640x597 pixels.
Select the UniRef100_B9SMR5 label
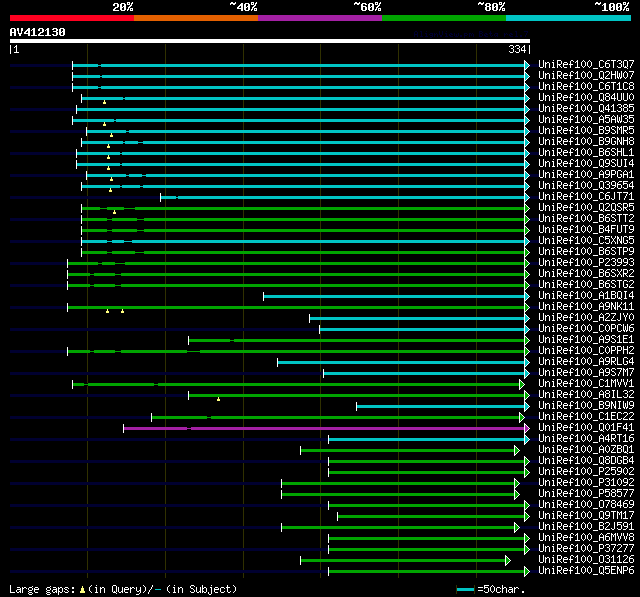586,131
